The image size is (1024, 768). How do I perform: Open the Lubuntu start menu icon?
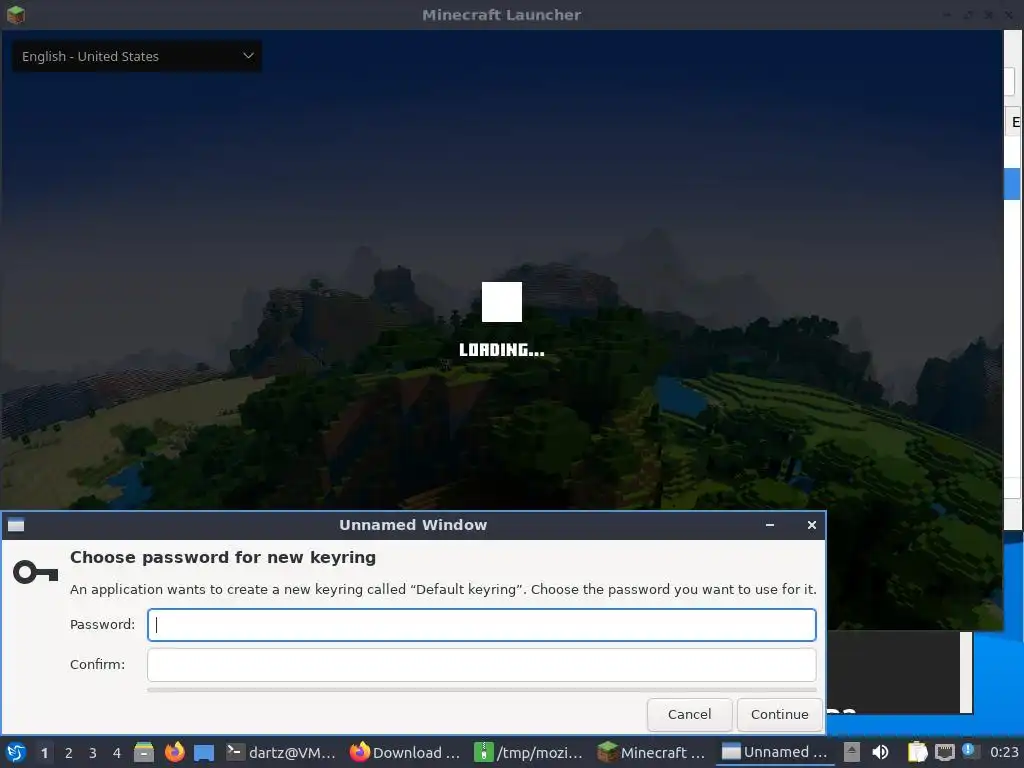click(16, 752)
